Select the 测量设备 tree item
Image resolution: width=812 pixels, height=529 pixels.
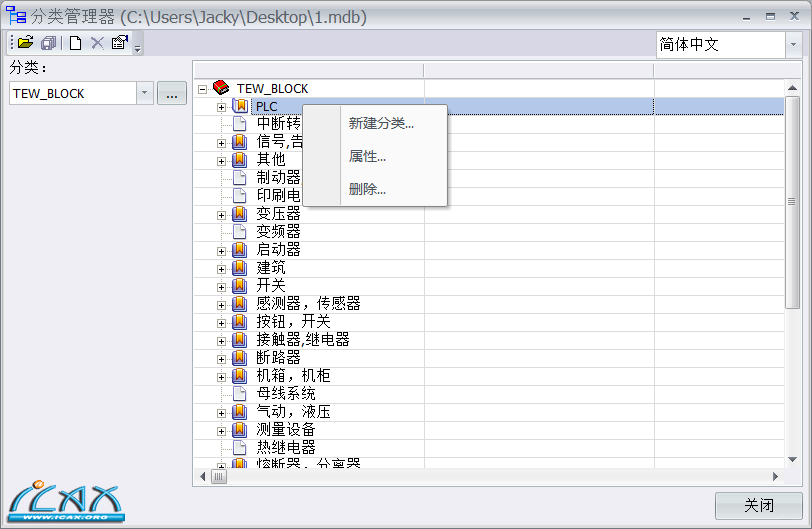pyautogui.click(x=286, y=430)
